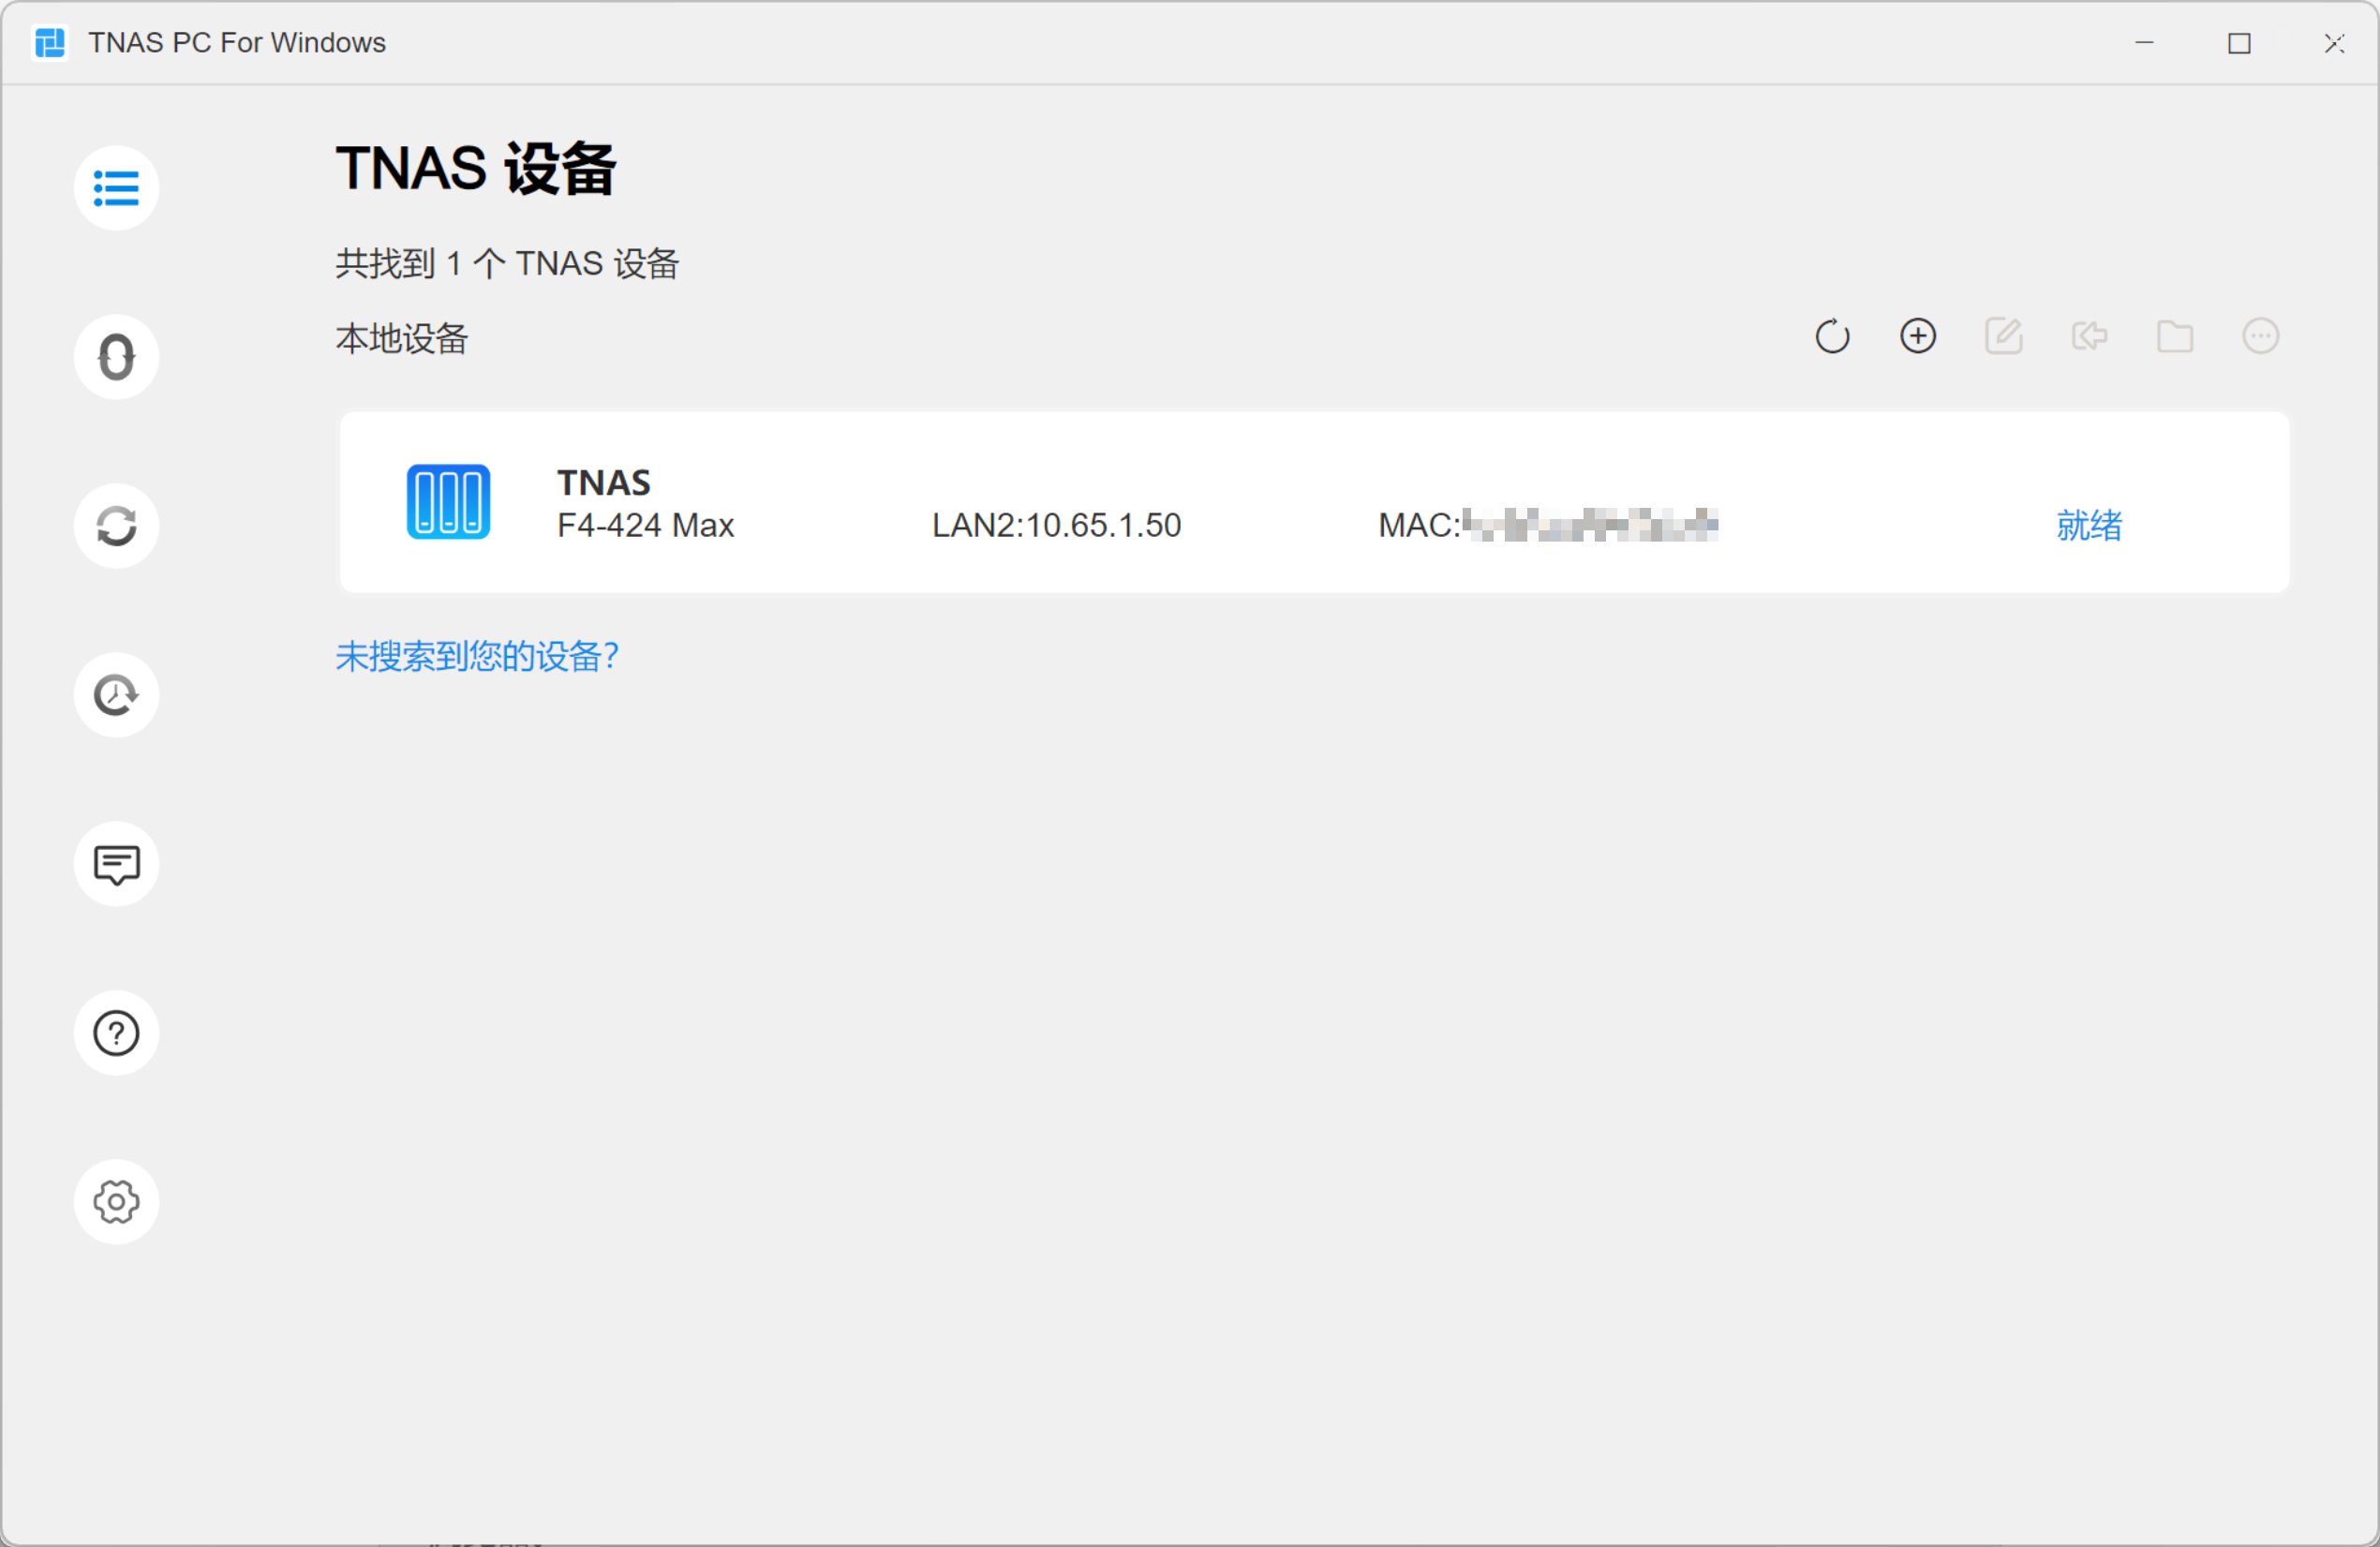2380x1547 pixels.
Task: Click the login arrow toolbar icon
Action: point(2089,336)
